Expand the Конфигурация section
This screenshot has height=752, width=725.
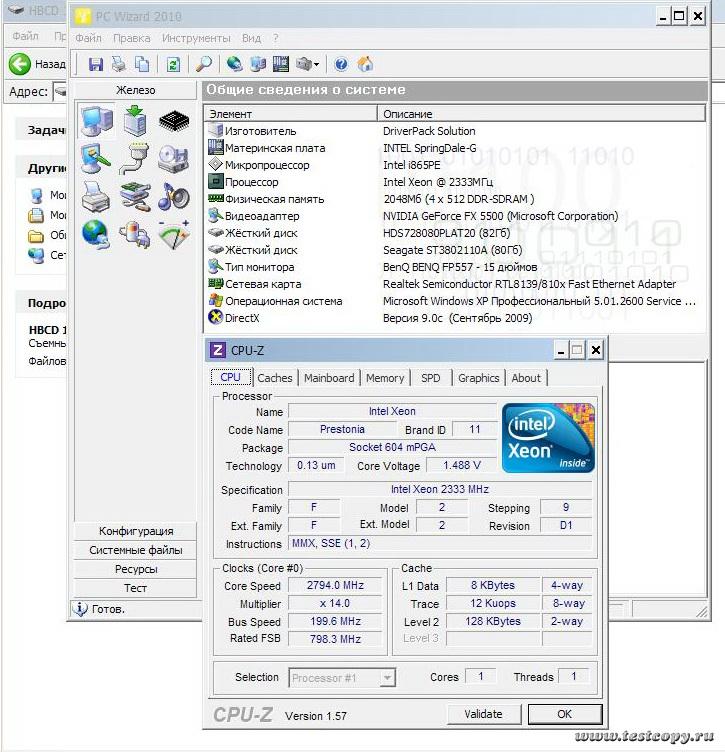coord(136,531)
